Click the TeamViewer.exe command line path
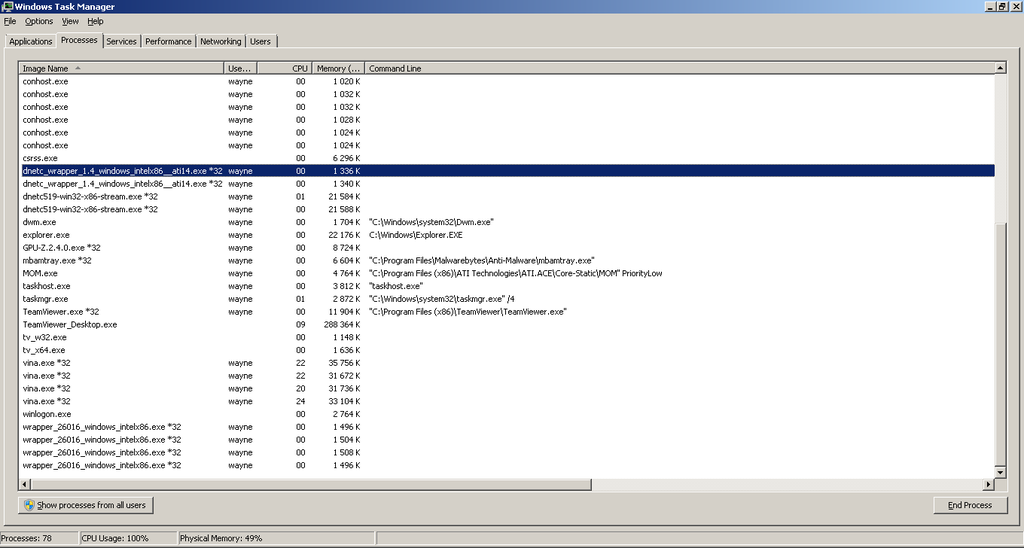This screenshot has height=548, width=1024. tap(468, 312)
